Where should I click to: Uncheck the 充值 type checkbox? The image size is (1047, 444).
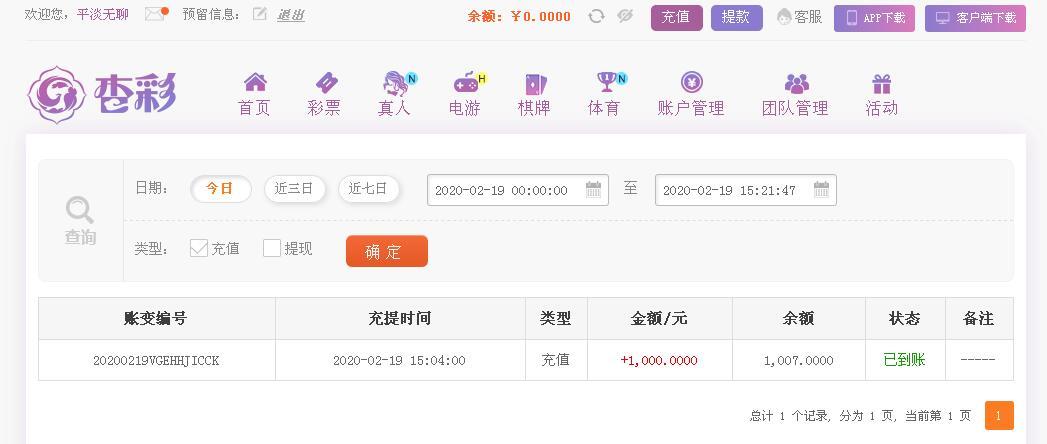[x=199, y=248]
